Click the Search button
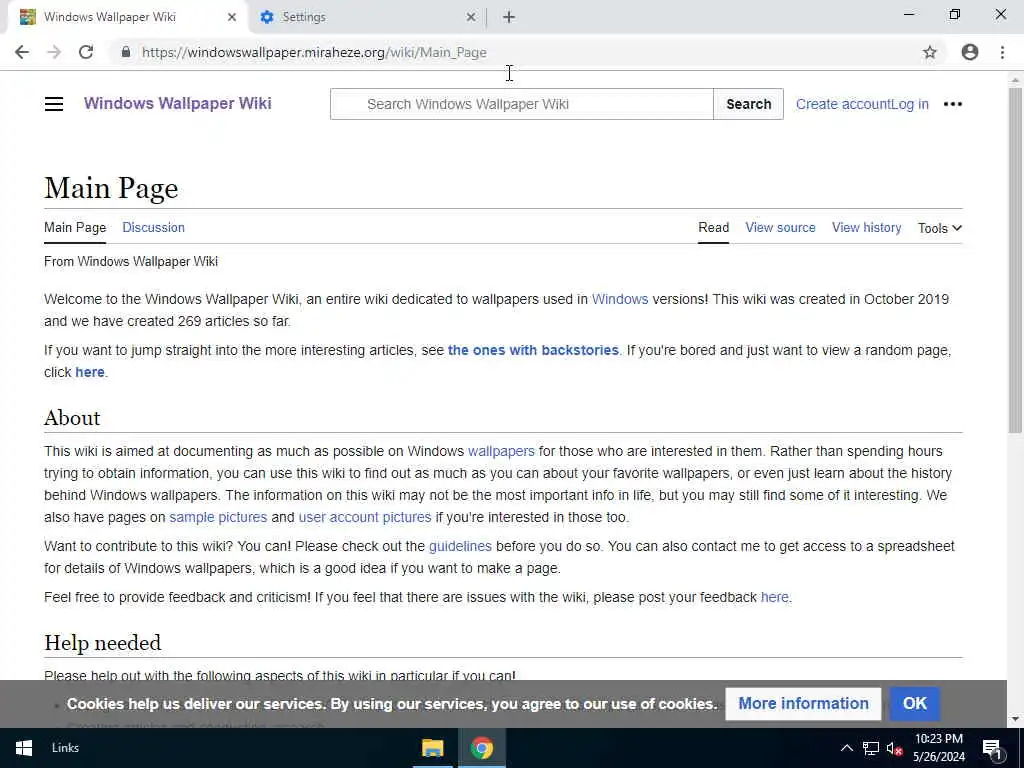1024x768 pixels. click(748, 104)
